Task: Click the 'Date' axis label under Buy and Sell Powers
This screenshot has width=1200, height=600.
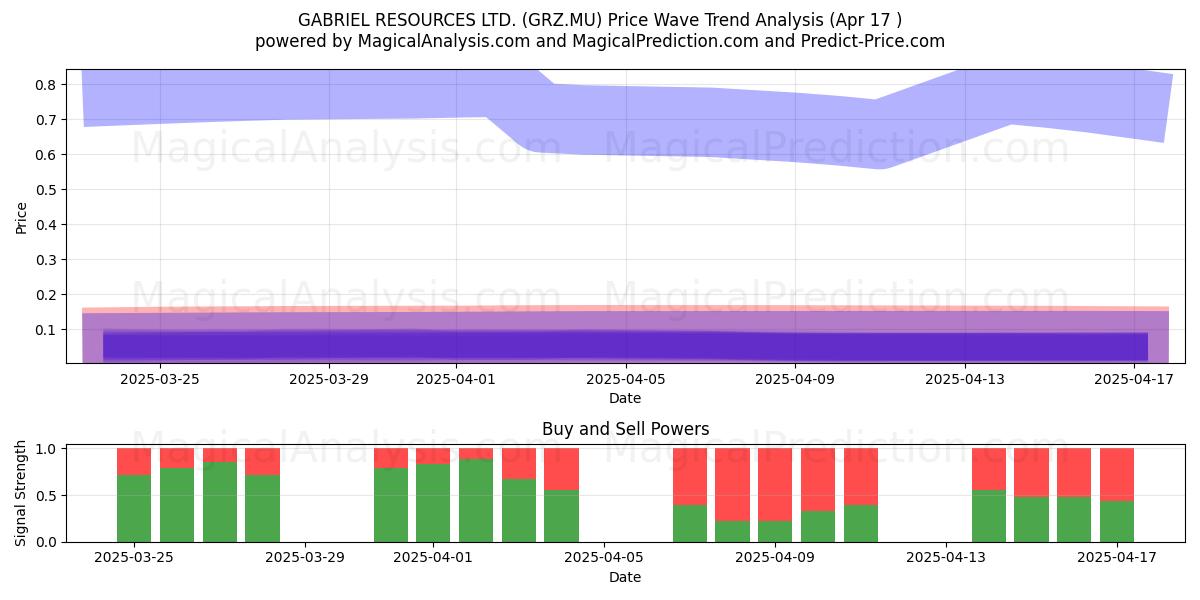Action: click(x=625, y=577)
